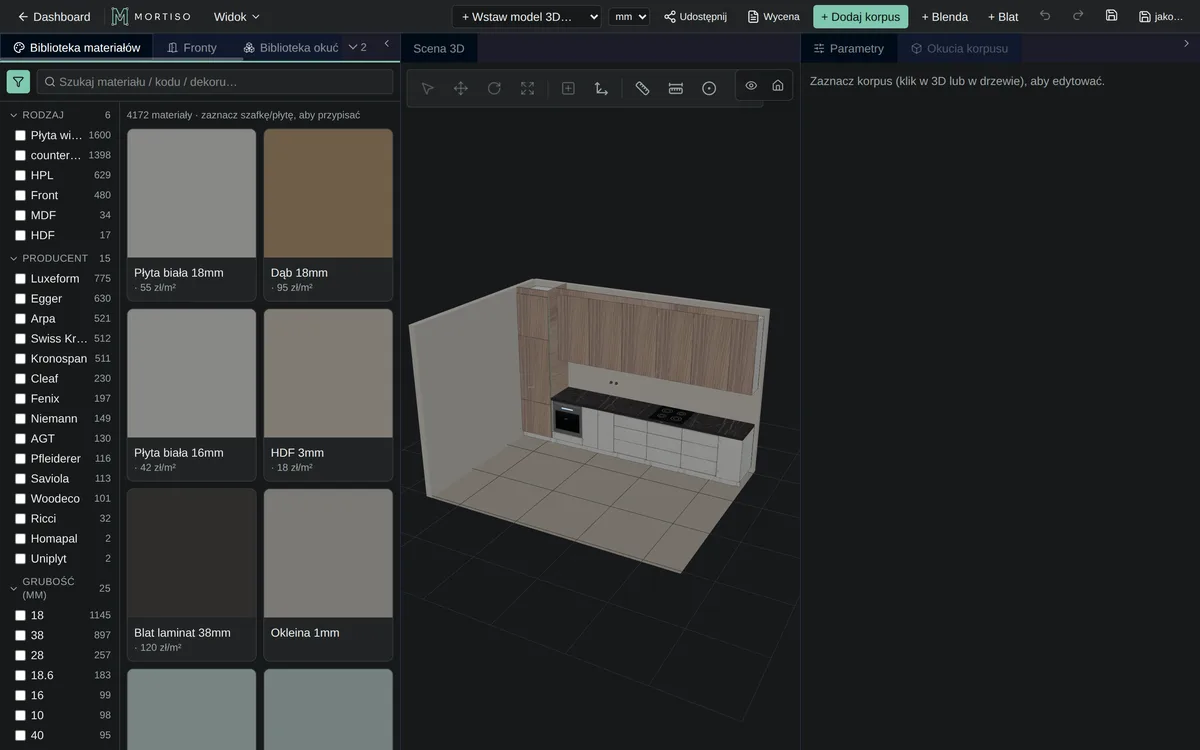Filter by thickness 38 checkbox

coord(20,635)
